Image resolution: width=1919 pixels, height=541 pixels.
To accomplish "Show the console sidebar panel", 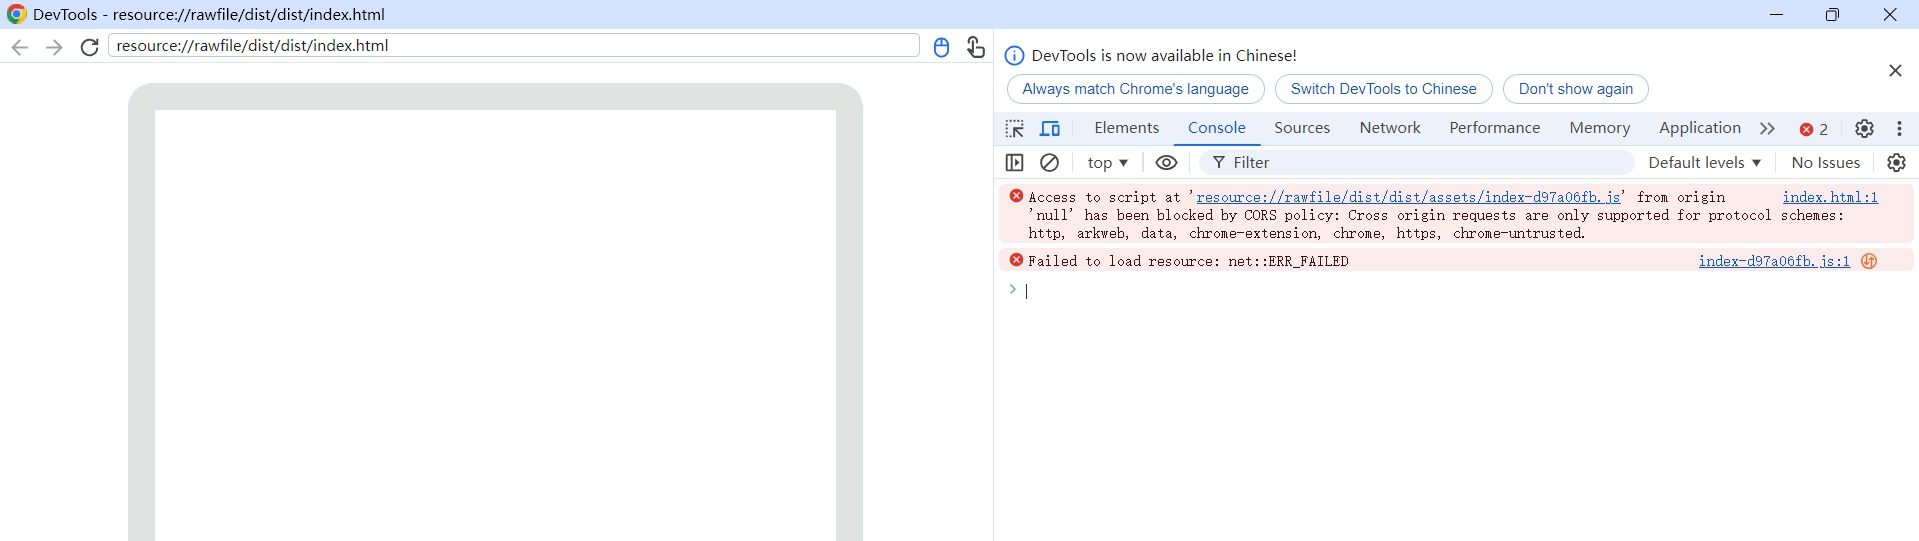I will point(1014,163).
